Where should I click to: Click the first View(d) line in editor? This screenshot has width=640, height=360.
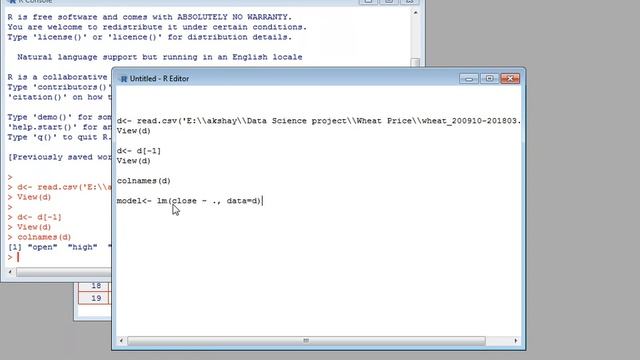point(134,131)
